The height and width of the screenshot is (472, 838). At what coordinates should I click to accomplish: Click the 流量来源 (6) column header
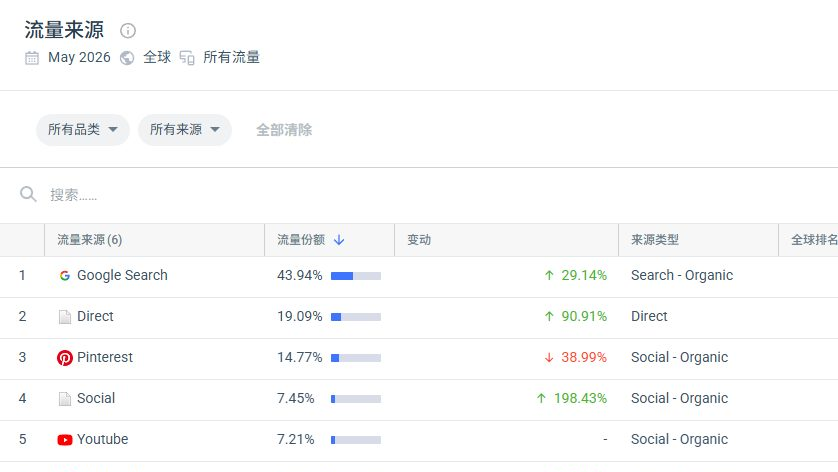coord(90,240)
